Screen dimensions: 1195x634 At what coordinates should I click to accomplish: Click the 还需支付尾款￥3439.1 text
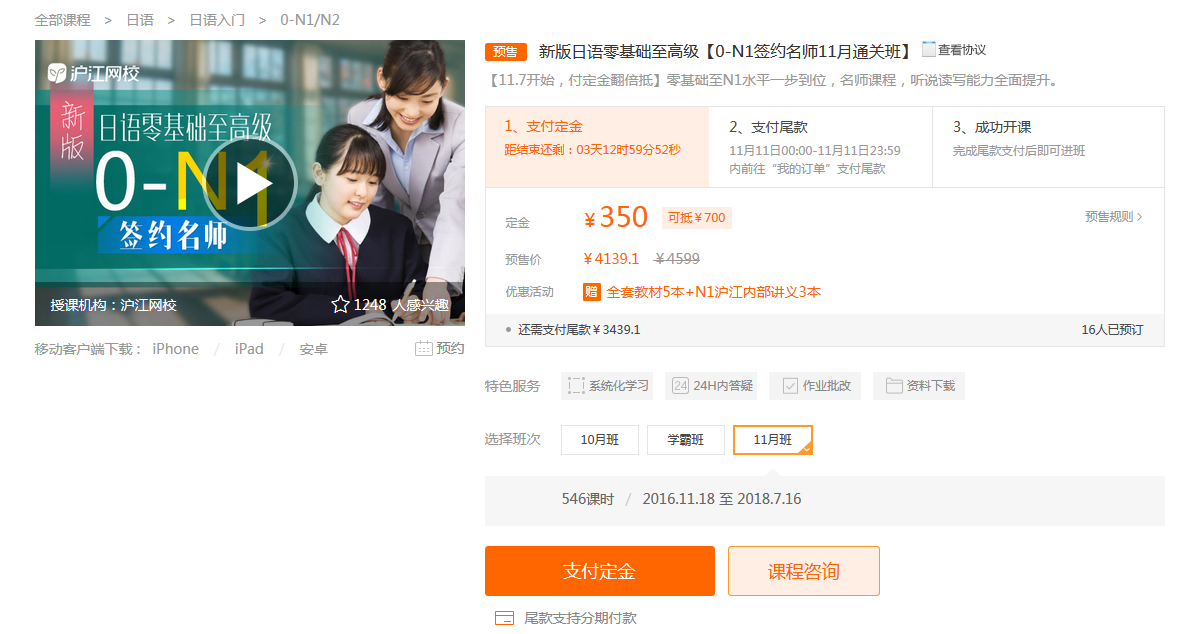(x=579, y=329)
